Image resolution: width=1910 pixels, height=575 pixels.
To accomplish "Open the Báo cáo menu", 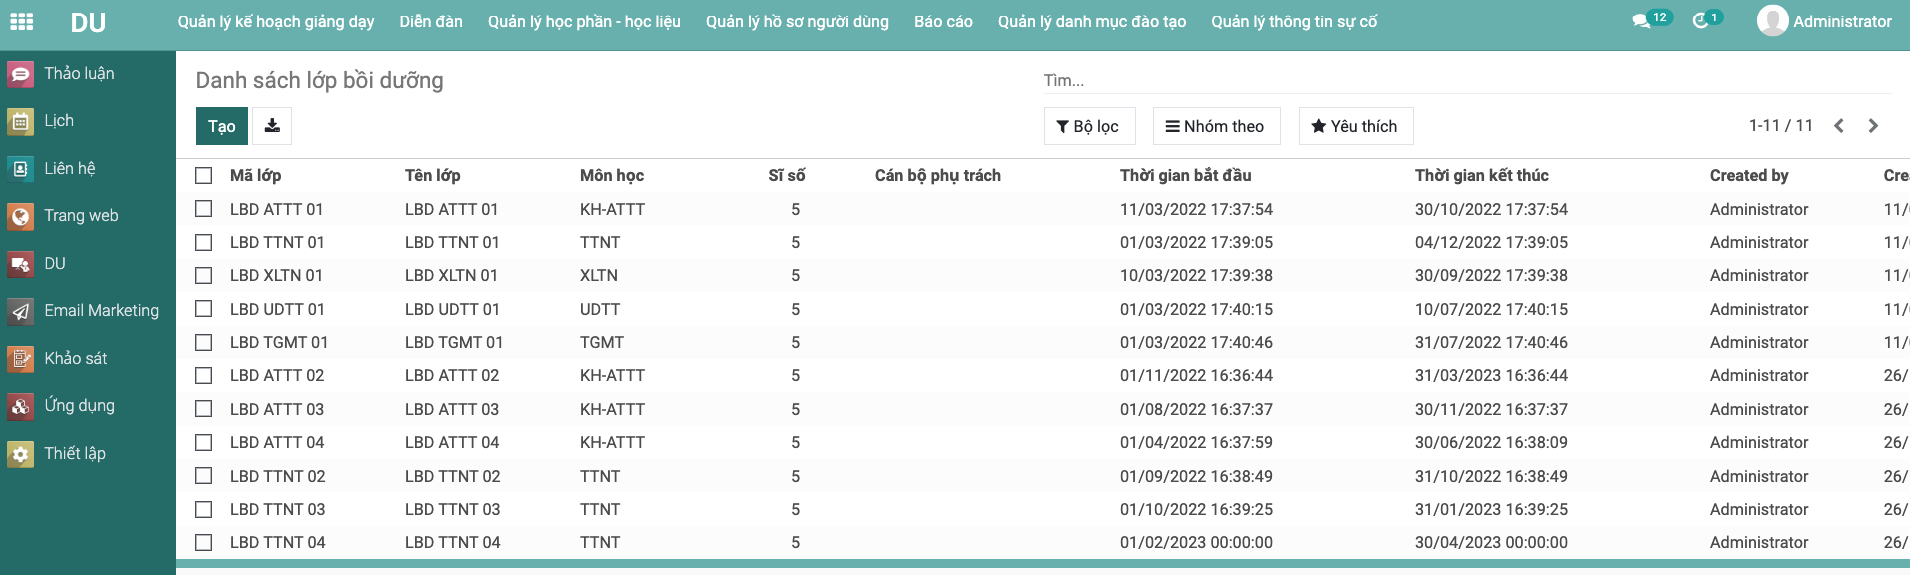I will click(x=943, y=21).
